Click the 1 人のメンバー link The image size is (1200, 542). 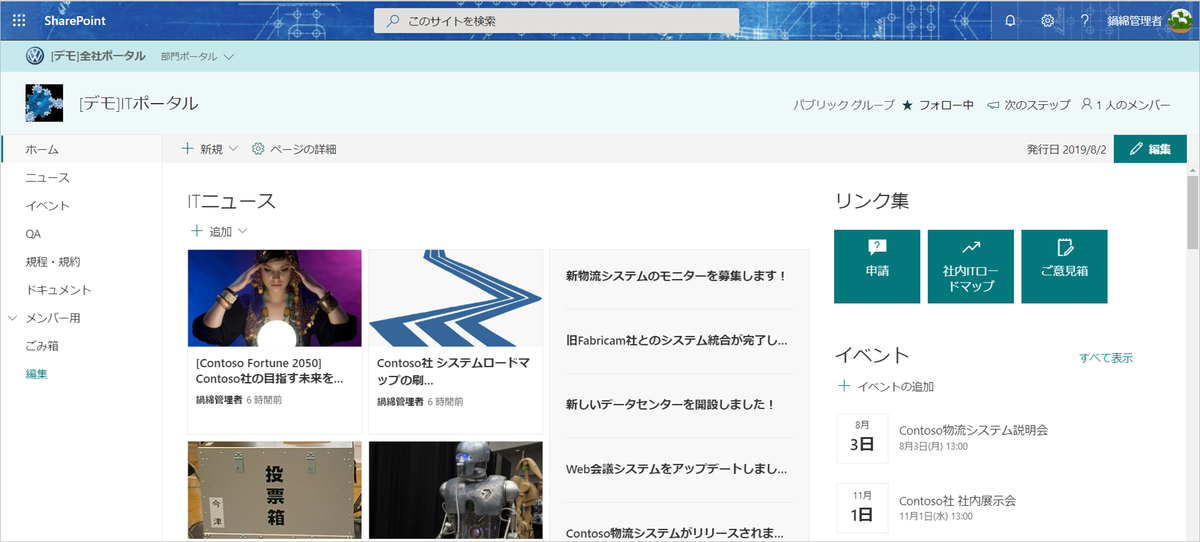1134,104
